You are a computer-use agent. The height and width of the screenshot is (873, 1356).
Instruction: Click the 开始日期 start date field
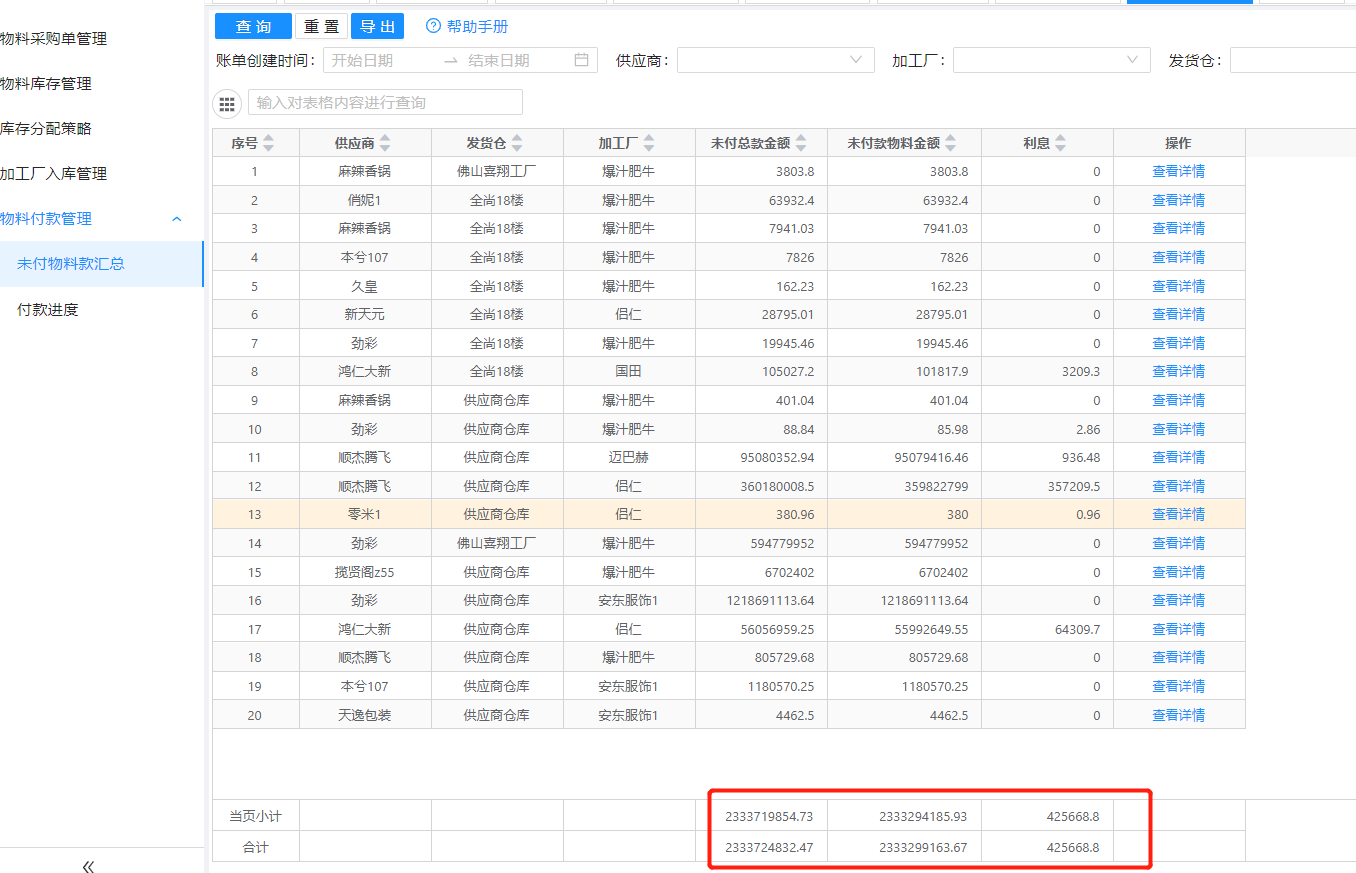(x=380, y=60)
